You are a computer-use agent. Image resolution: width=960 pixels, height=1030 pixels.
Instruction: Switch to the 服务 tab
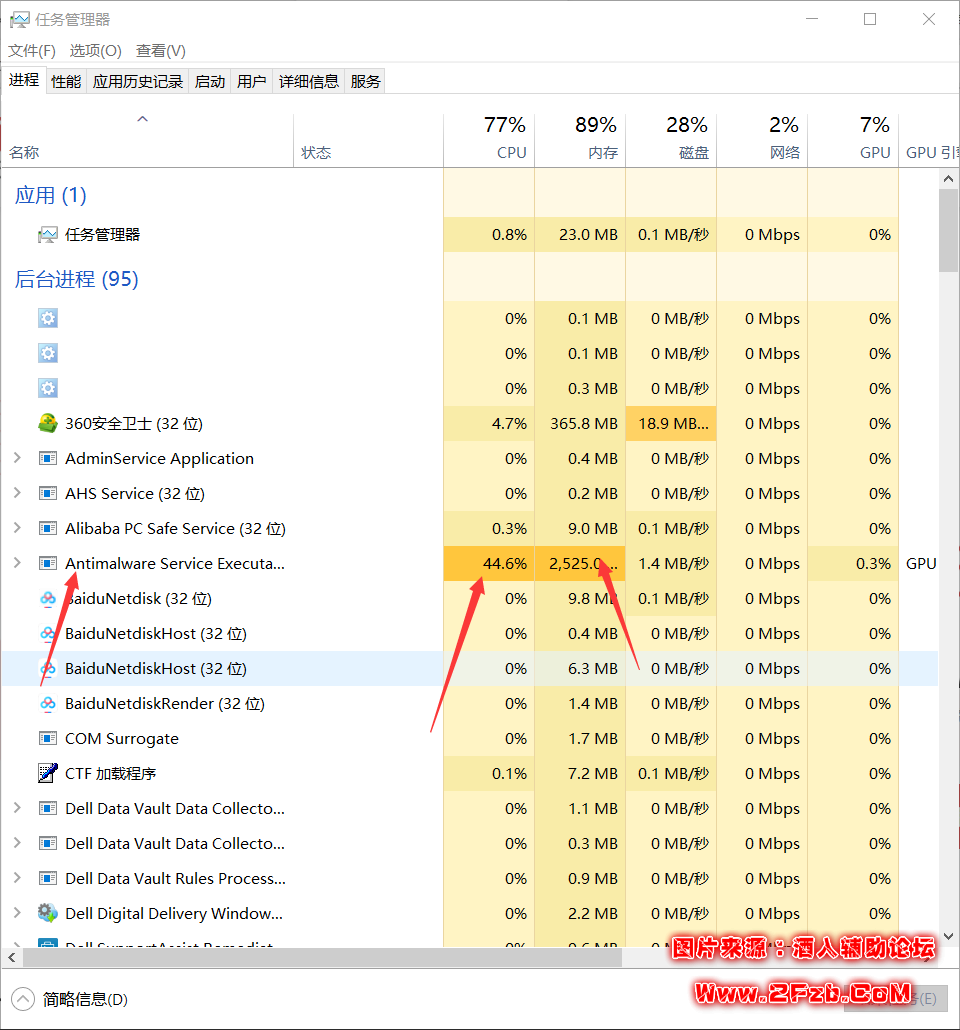(x=365, y=81)
